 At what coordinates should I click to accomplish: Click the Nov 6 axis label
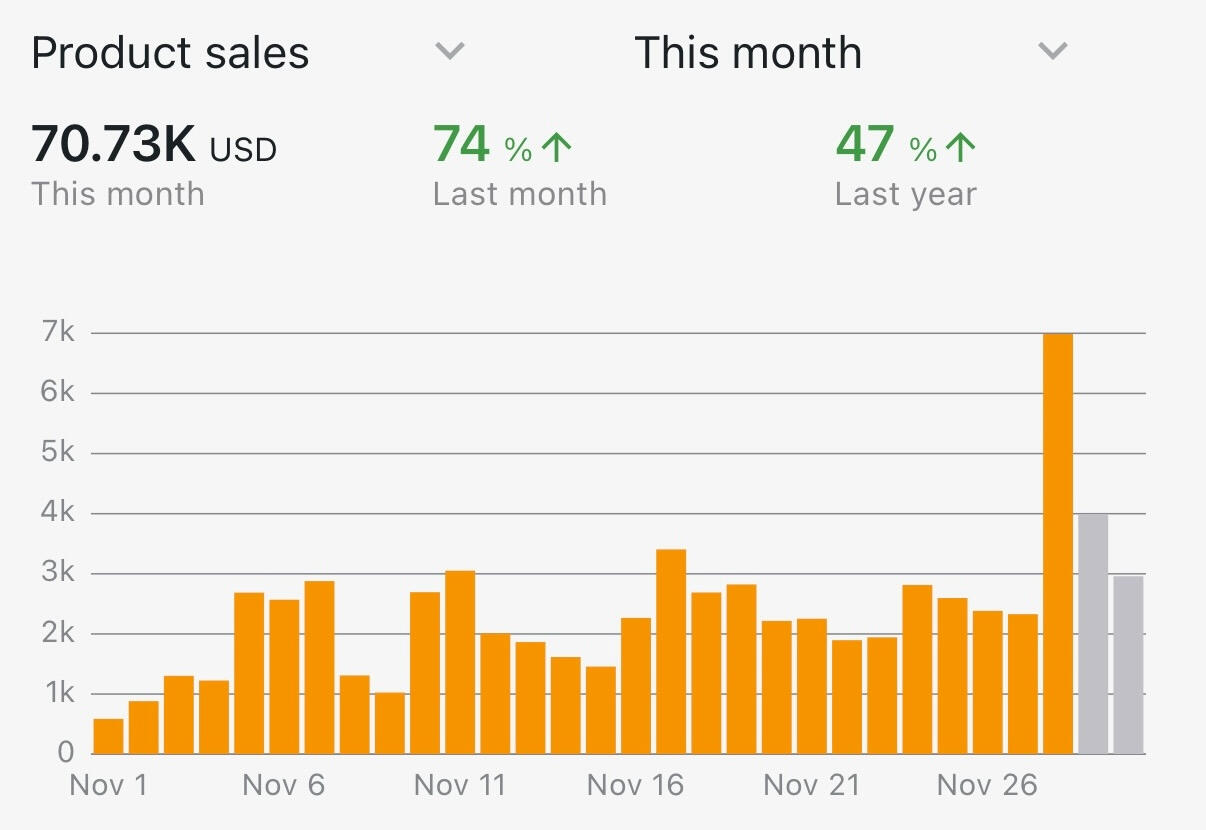click(283, 785)
